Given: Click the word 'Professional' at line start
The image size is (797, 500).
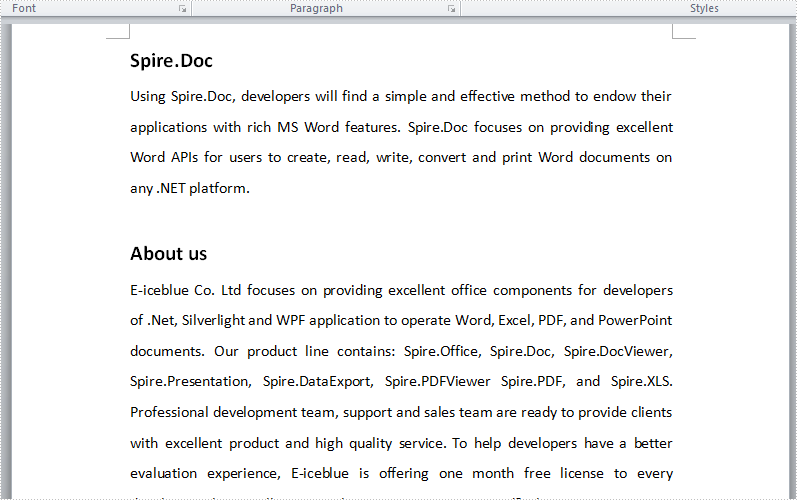Looking at the screenshot, I should click(169, 412).
